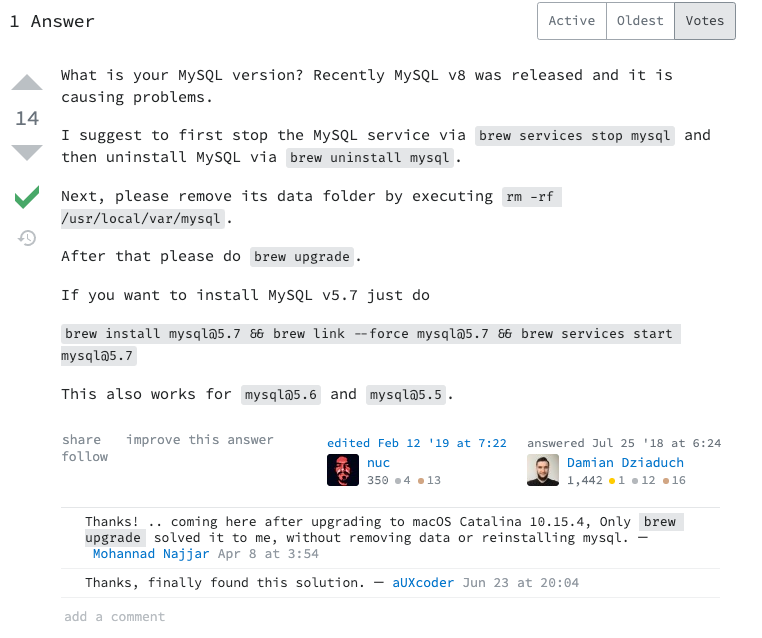Open the answer's activity history icon
Image resolution: width=762 pixels, height=638 pixels.
pyautogui.click(x=27, y=238)
